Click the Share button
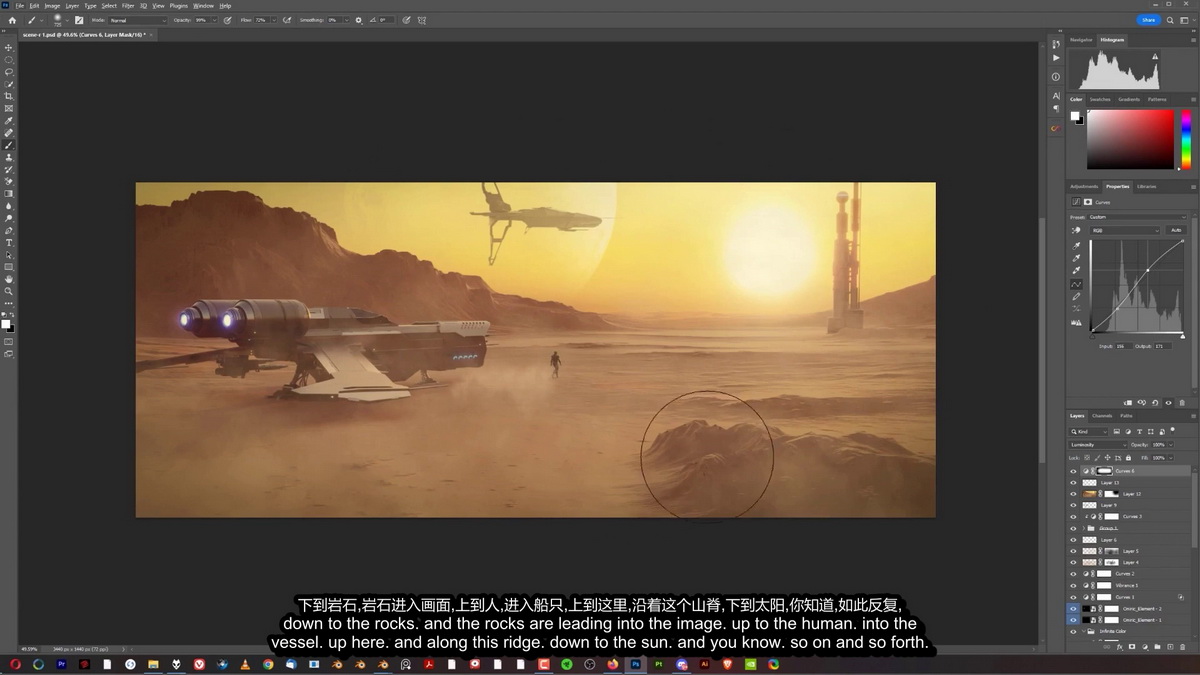The image size is (1200, 675). click(x=1148, y=20)
